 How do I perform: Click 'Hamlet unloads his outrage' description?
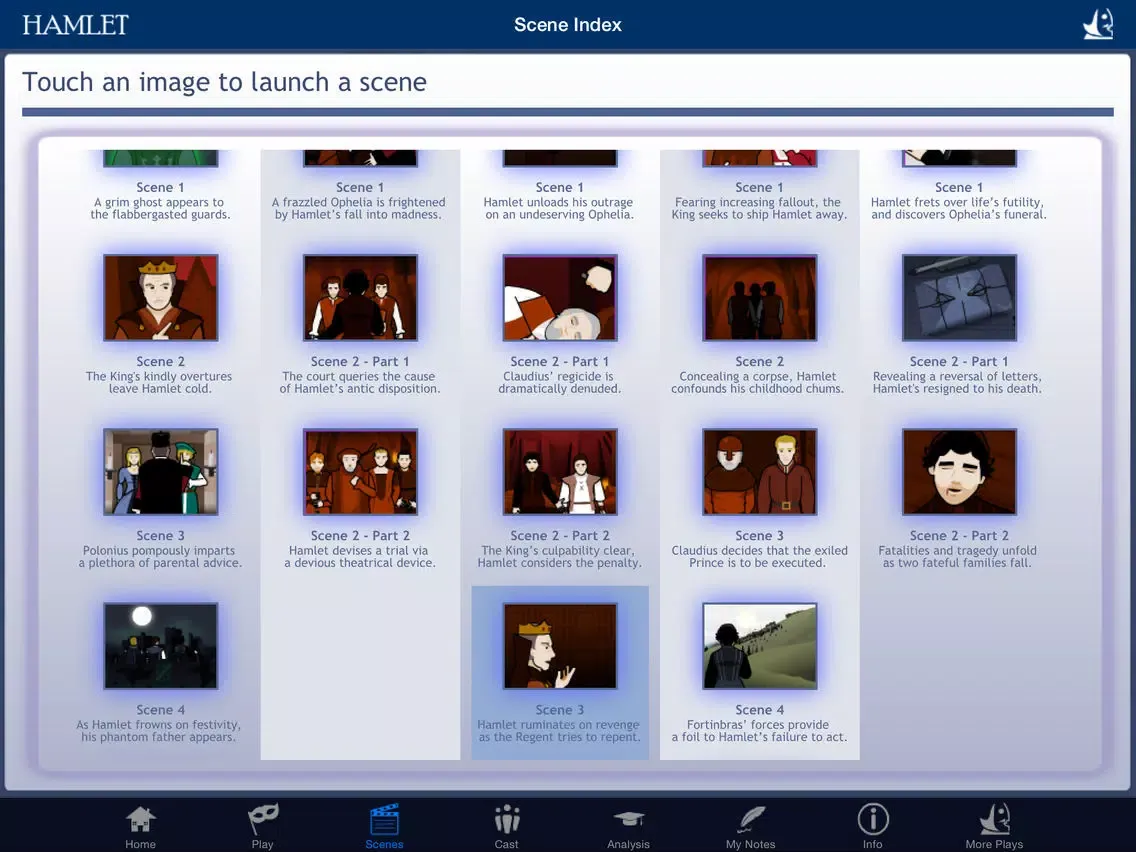[x=559, y=209]
